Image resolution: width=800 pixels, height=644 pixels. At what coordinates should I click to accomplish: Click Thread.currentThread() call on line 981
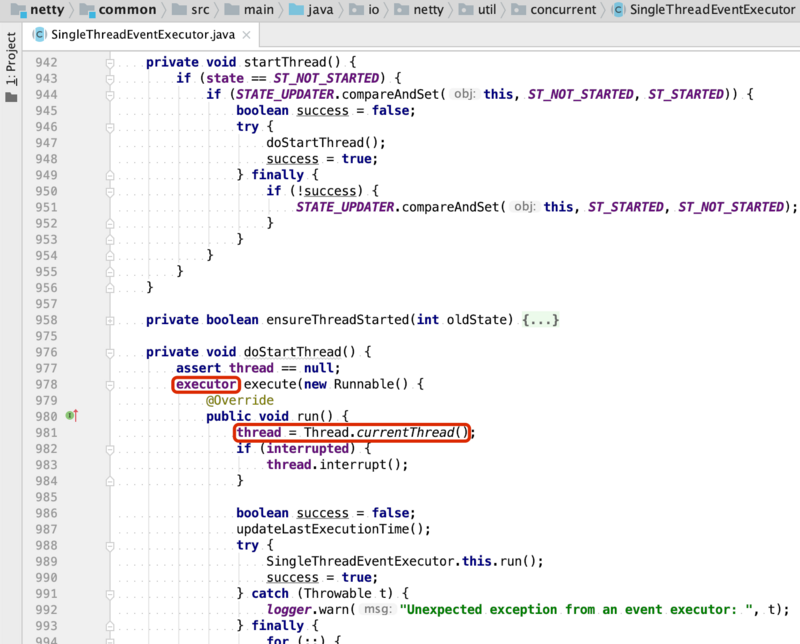386,432
